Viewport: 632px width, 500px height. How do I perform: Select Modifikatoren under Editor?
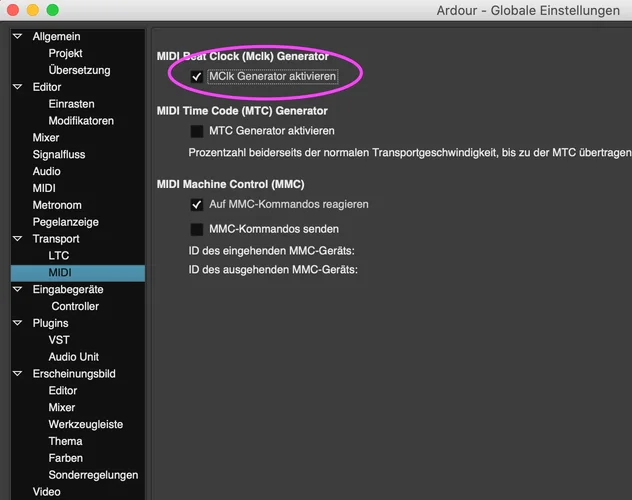pos(81,121)
